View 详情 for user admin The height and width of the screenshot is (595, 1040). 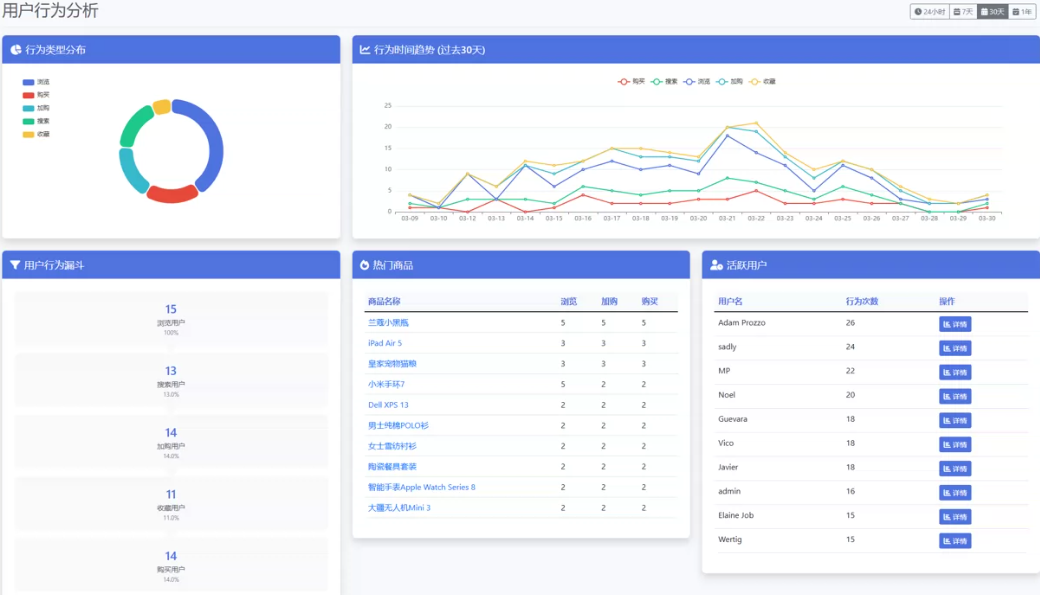click(x=955, y=493)
